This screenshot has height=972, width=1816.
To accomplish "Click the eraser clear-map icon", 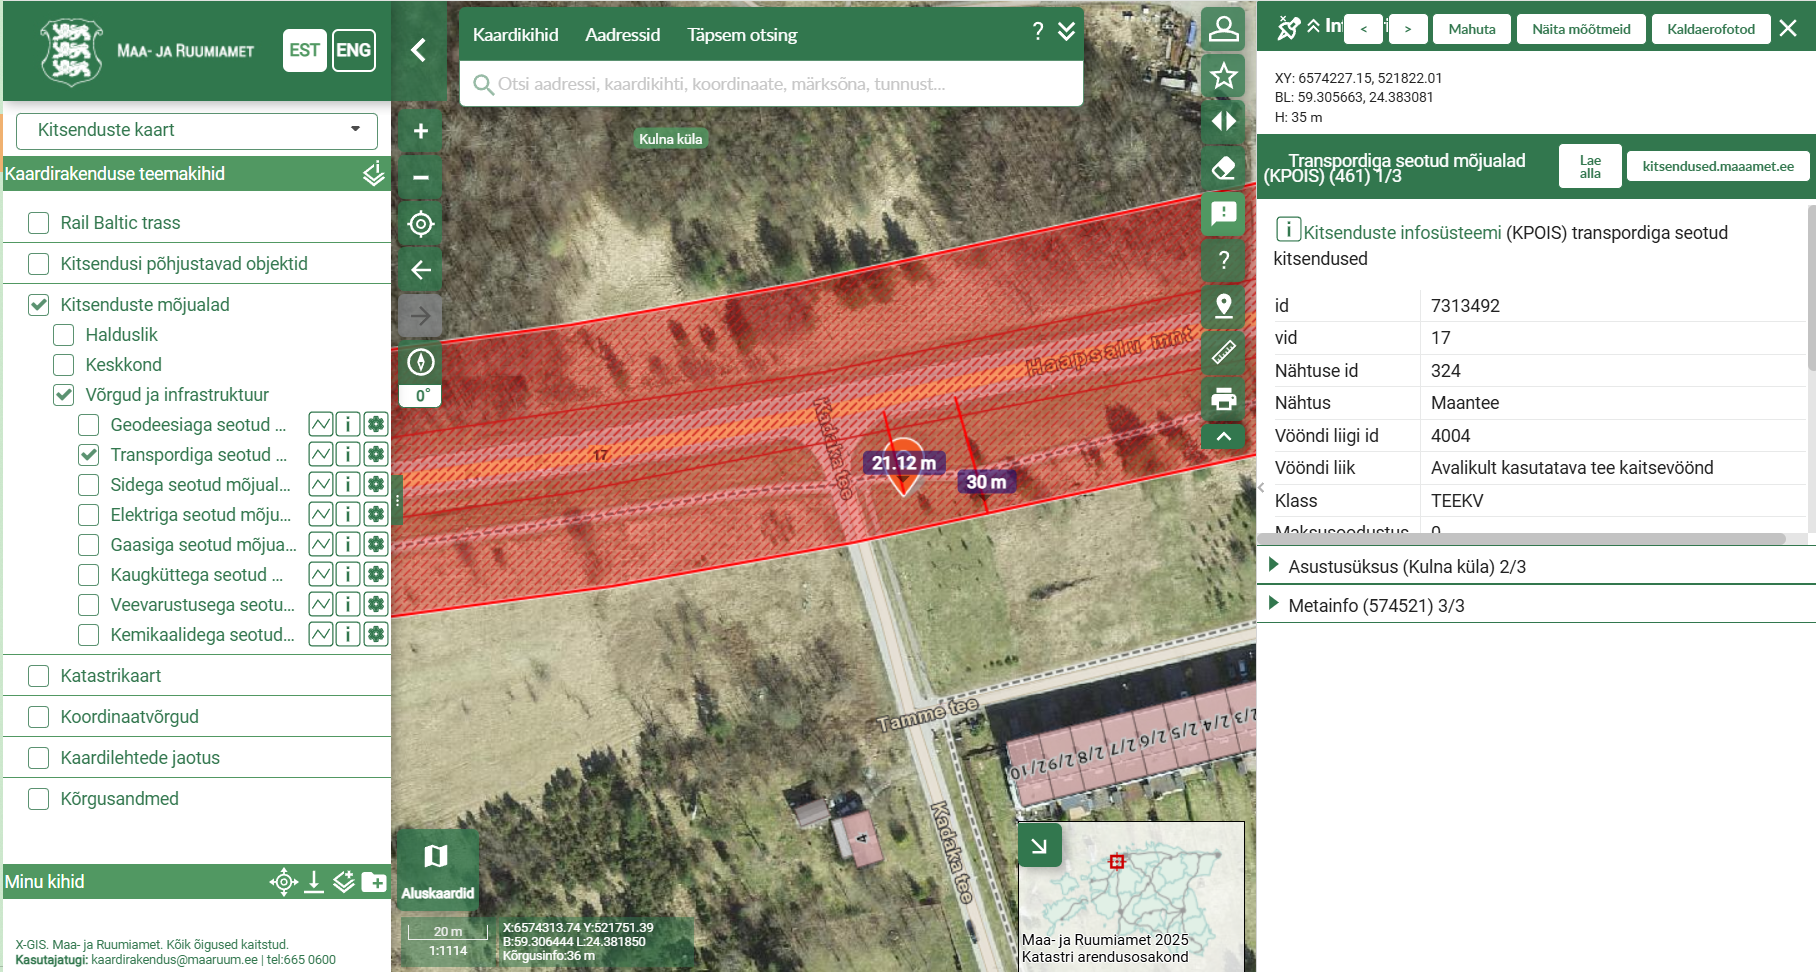I will click(x=1223, y=168).
